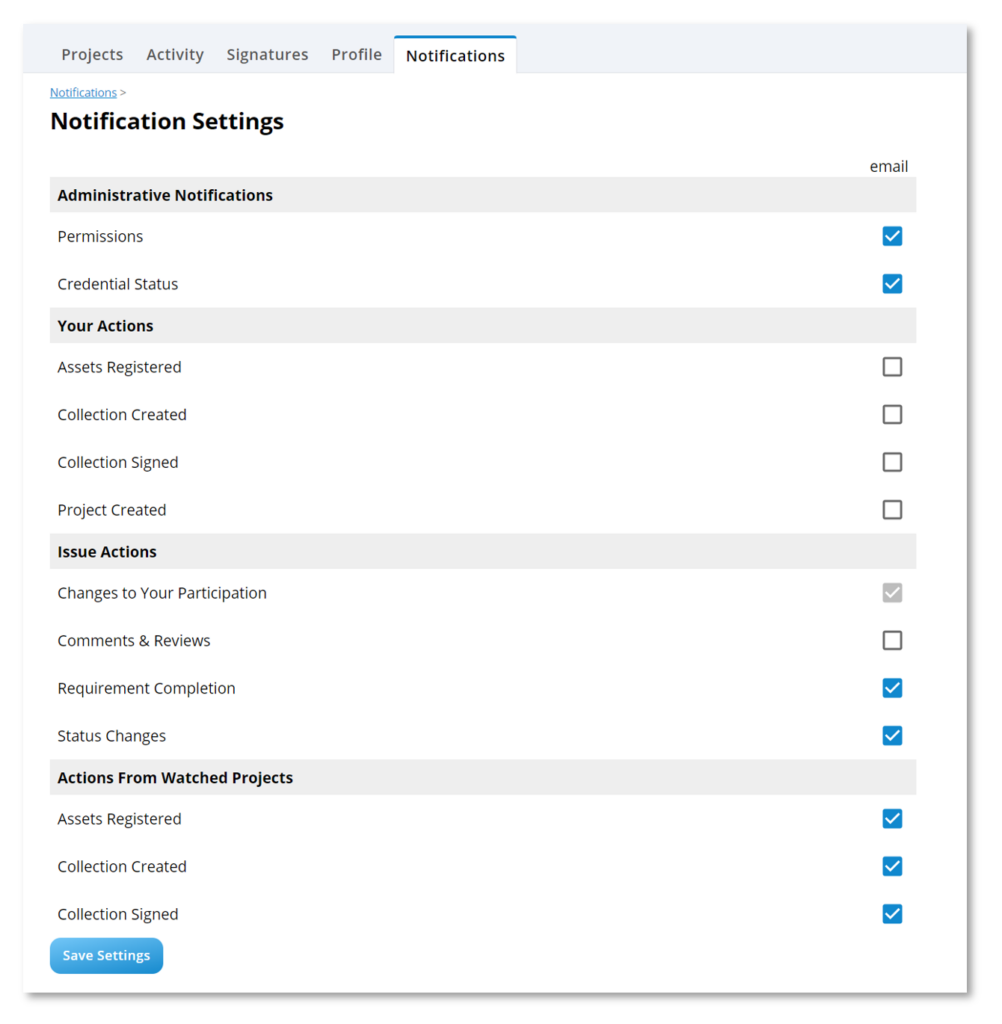
Task: Uncheck Credential Status email notification
Action: click(x=892, y=283)
